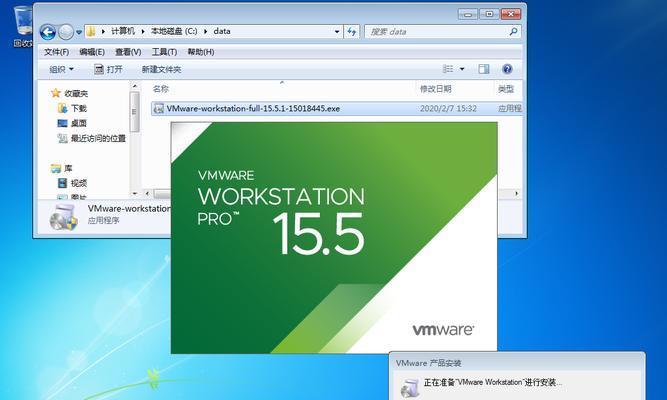667x400 pixels.
Task: Select 收藏夹 in navigation pane
Action: pyautogui.click(x=70, y=93)
